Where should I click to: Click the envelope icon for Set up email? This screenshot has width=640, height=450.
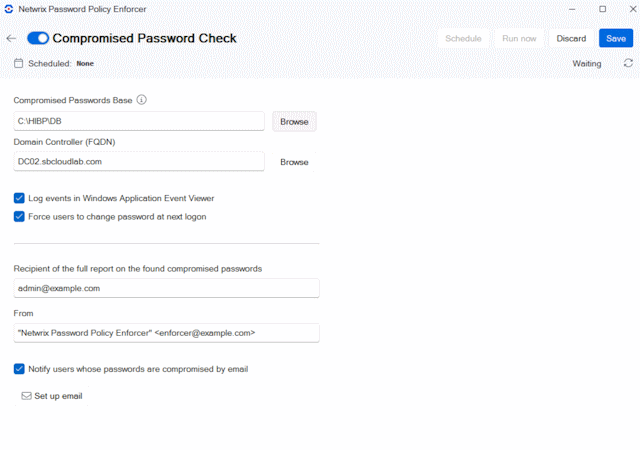click(x=27, y=396)
